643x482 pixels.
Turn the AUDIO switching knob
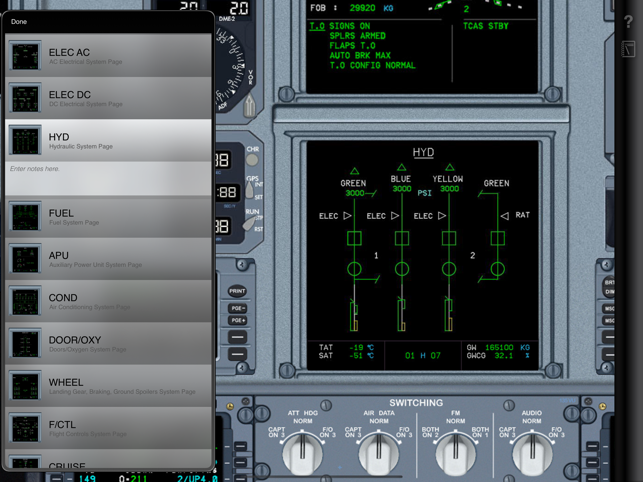click(x=532, y=453)
